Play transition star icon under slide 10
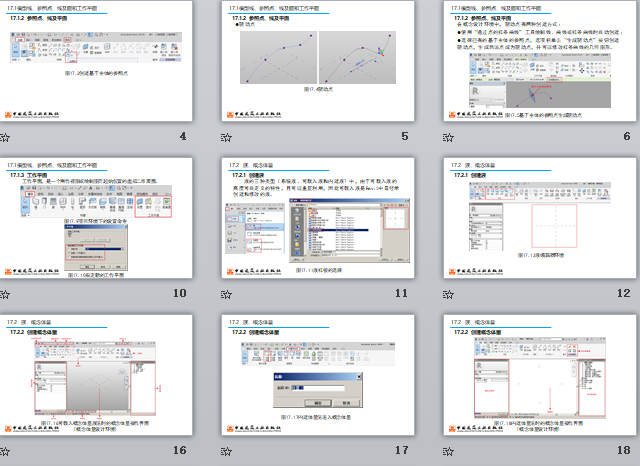 tap(4, 294)
